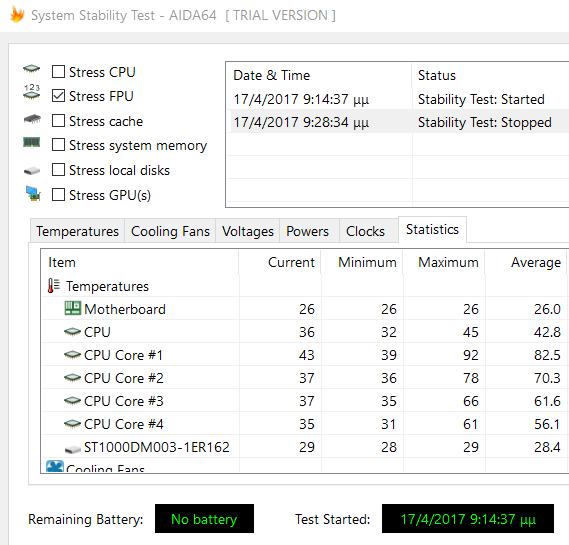Click CPU Core #2 maximum value 78
The height and width of the screenshot is (545, 569).
[x=471, y=378]
